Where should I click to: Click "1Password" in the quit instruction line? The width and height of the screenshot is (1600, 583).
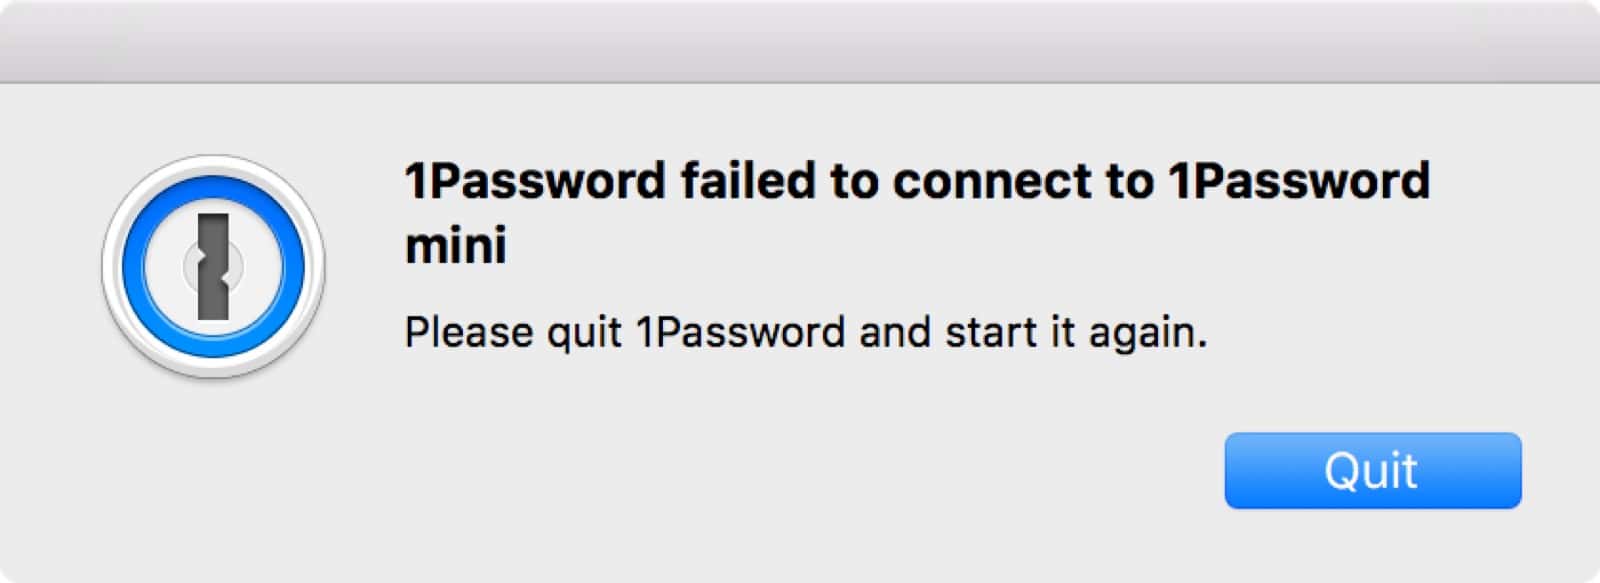[740, 332]
